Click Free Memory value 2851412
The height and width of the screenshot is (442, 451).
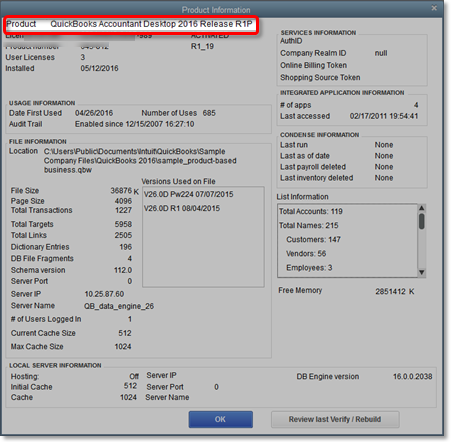click(x=390, y=291)
